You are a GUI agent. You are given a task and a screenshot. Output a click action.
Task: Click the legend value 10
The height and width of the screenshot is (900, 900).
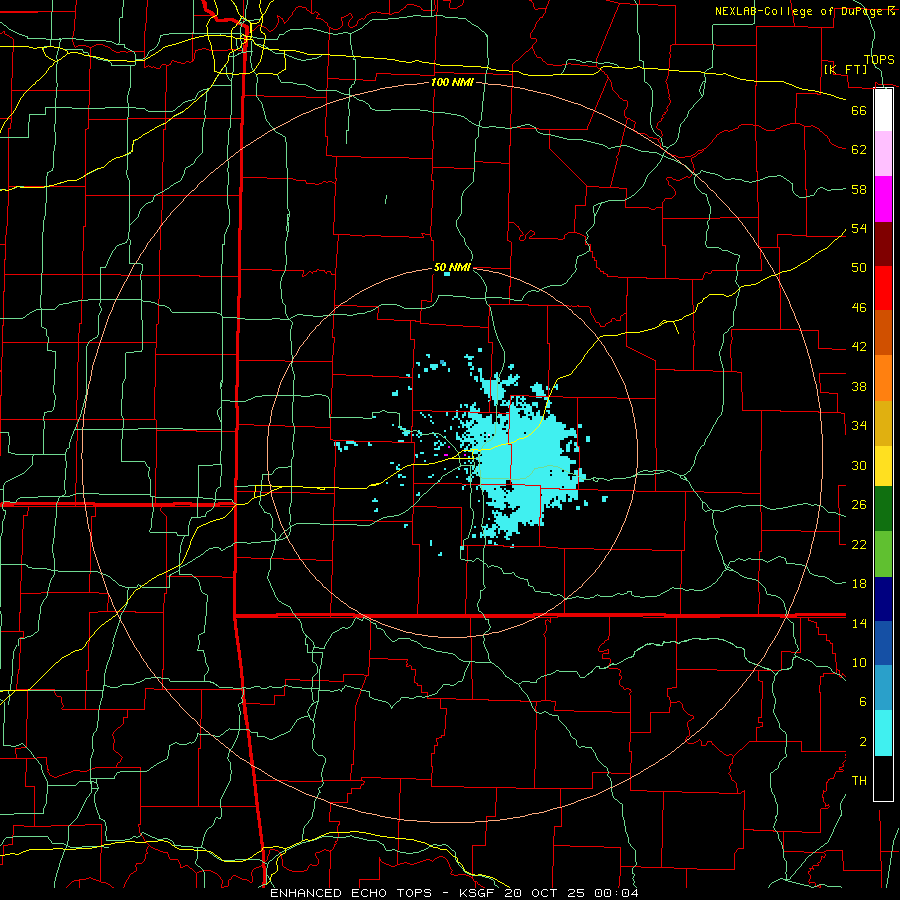pyautogui.click(x=859, y=663)
